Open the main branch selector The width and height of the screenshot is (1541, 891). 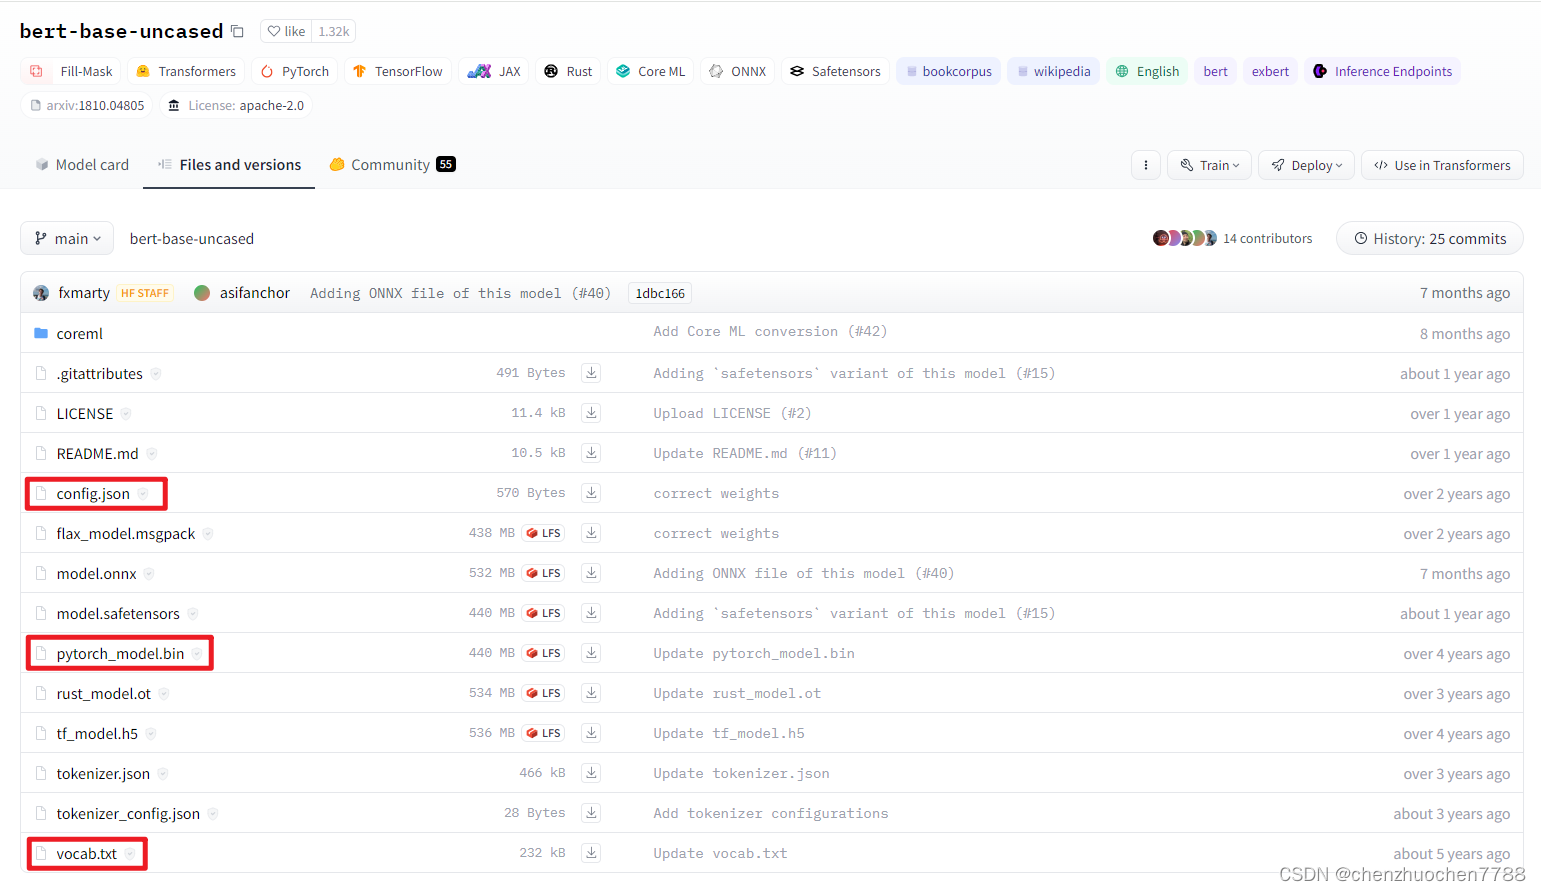pyautogui.click(x=66, y=238)
